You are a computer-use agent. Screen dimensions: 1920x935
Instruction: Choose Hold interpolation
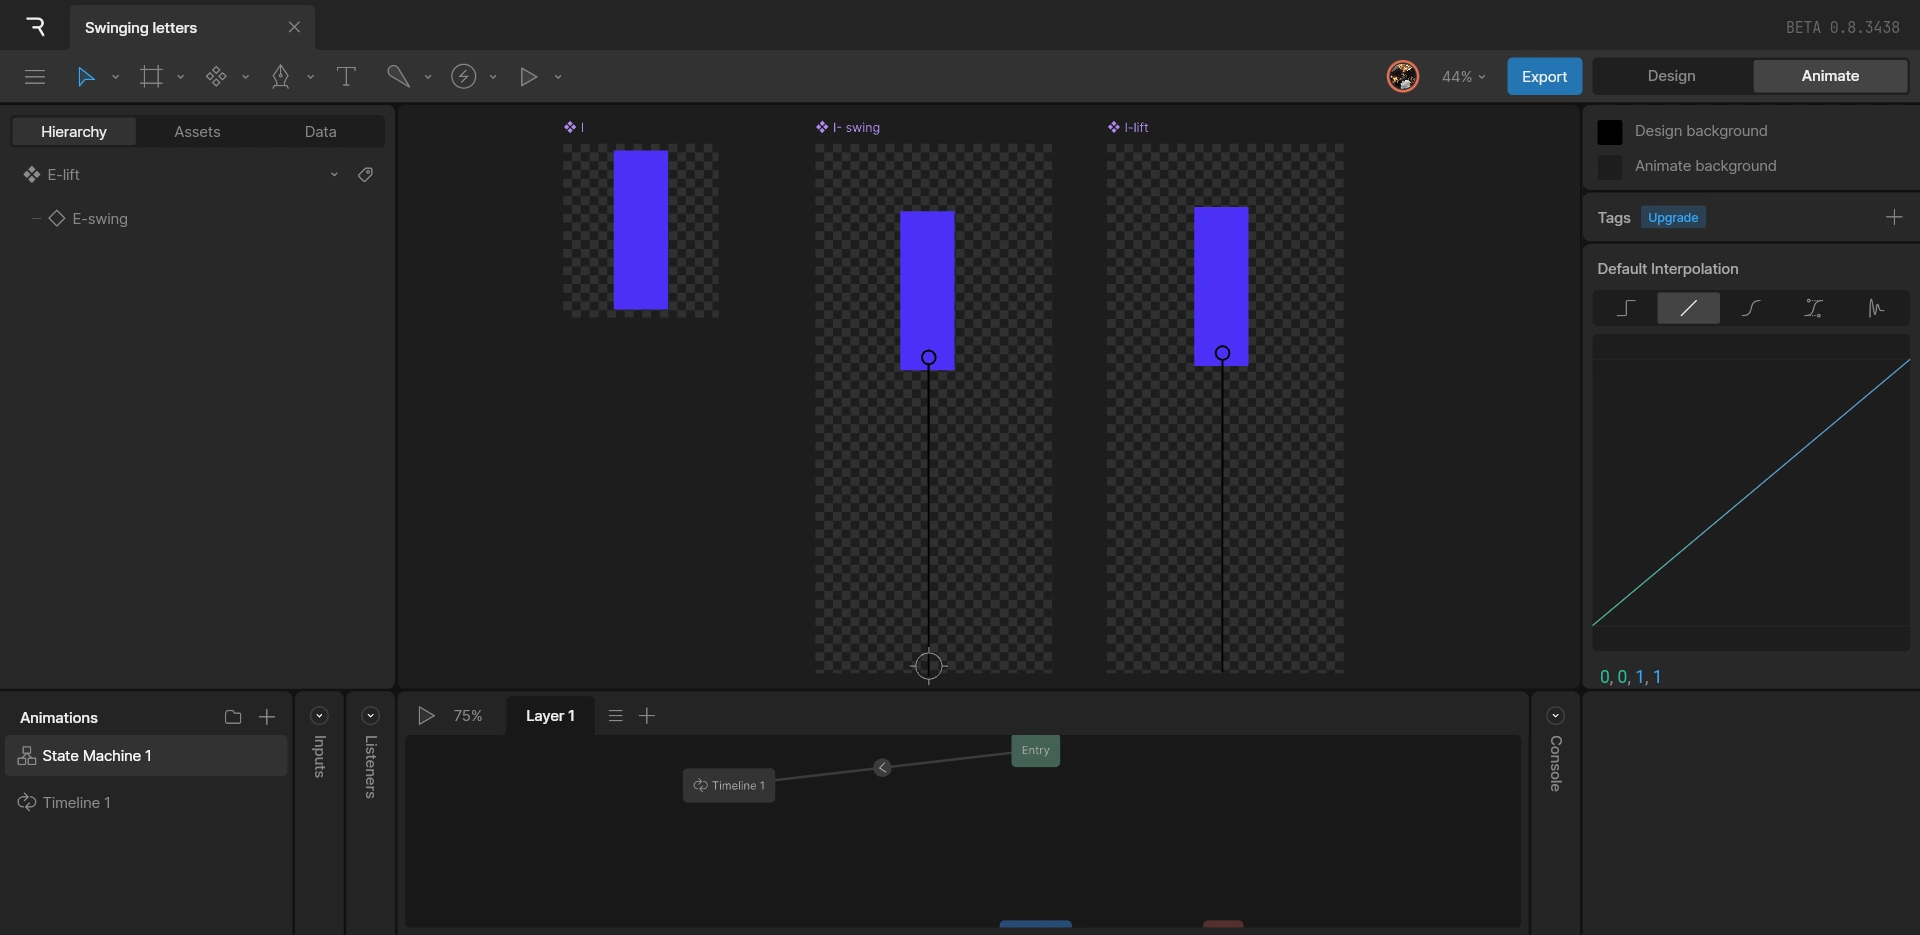pyautogui.click(x=1626, y=308)
